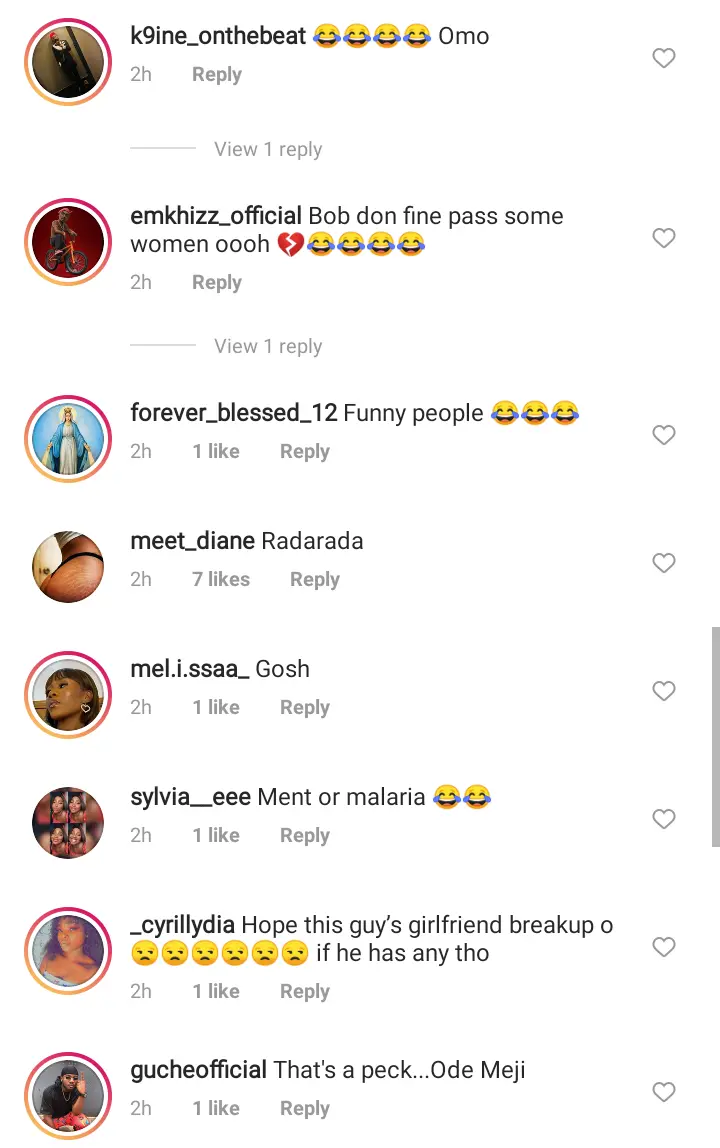Reply to k9ine_onthebeat's comment
This screenshot has width=720, height=1148.
(217, 74)
